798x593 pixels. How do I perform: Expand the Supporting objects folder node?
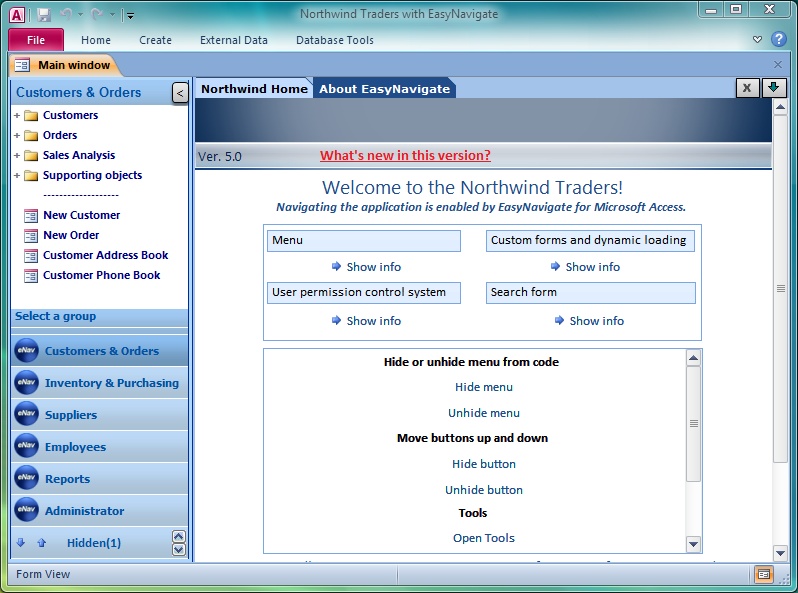17,176
